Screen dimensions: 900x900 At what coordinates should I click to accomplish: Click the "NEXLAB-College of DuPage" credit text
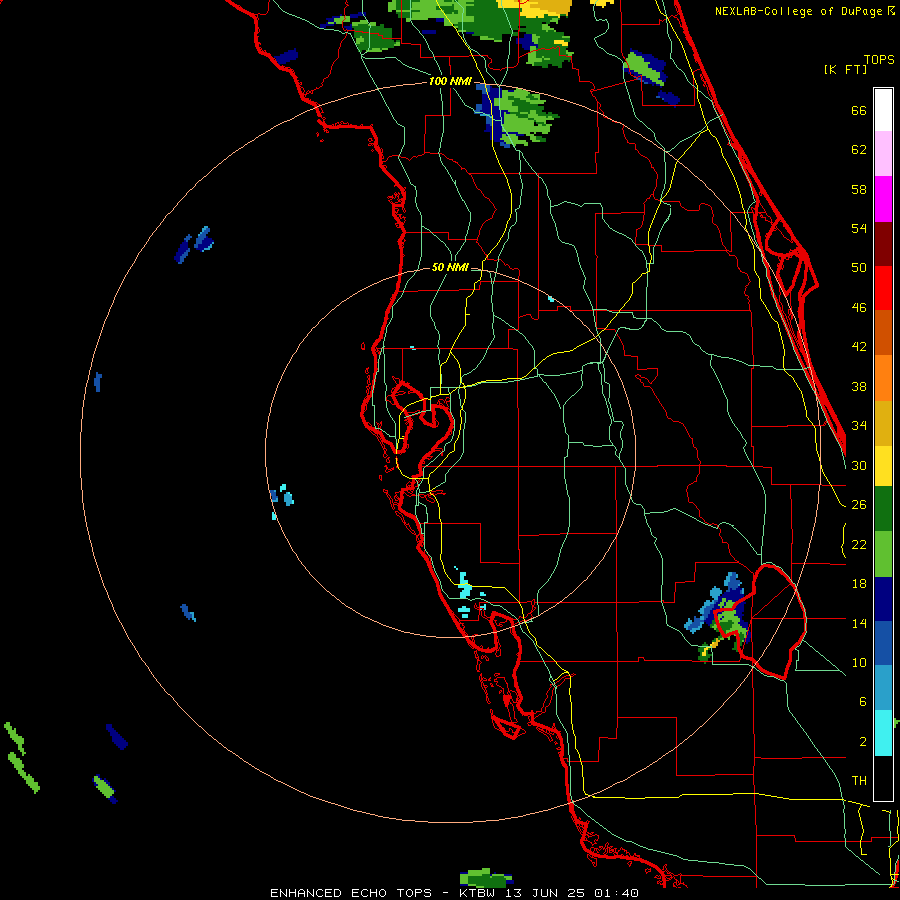tap(799, 11)
